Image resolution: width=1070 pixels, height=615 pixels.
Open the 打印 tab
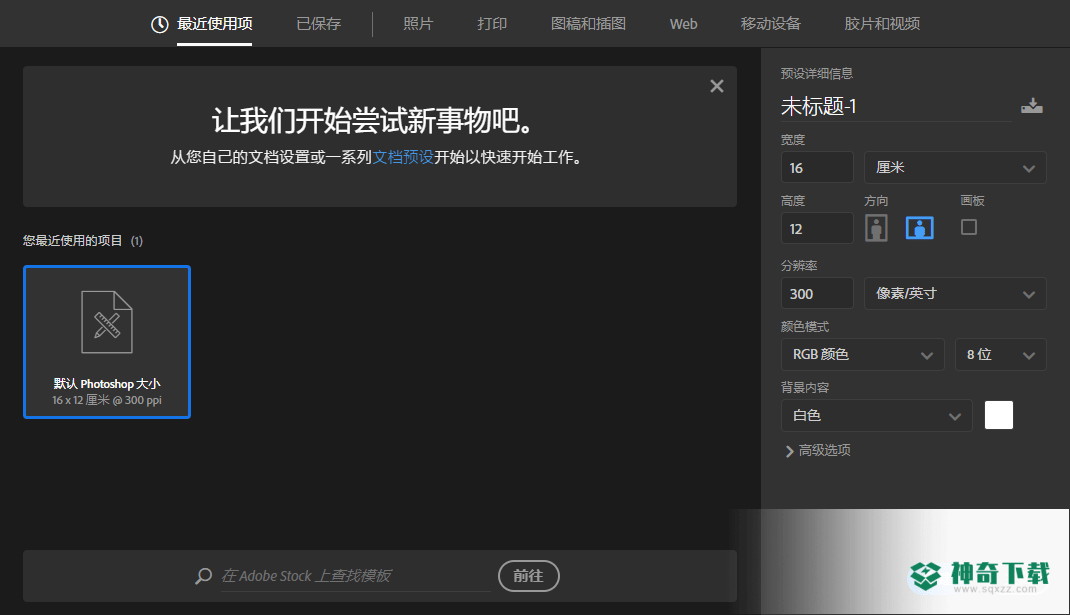(x=492, y=24)
